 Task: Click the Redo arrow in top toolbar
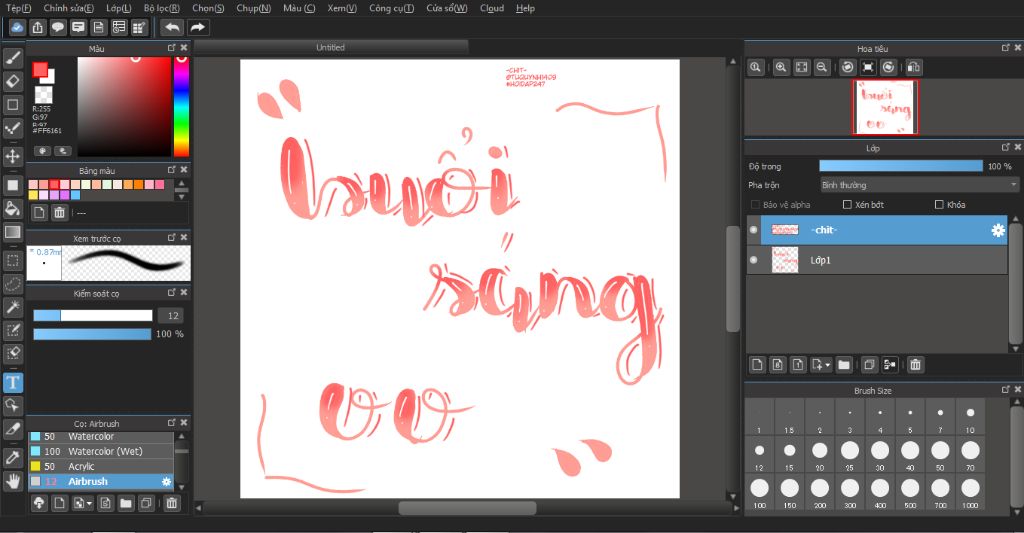click(197, 27)
